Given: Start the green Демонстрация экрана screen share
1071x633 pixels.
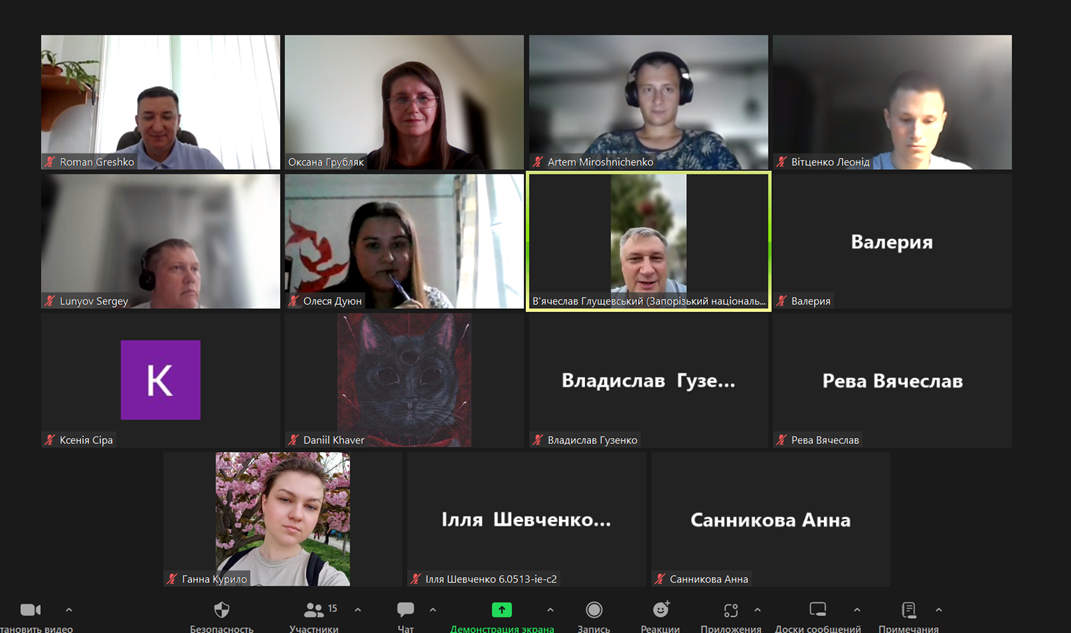Looking at the screenshot, I should point(501,610).
